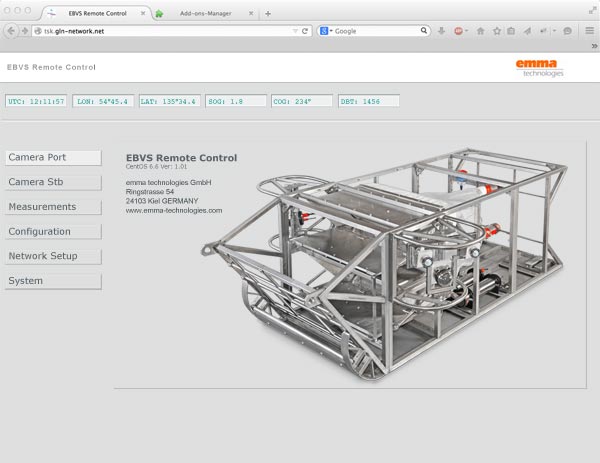
Task: Open the Network Setup section
Action: (53, 256)
